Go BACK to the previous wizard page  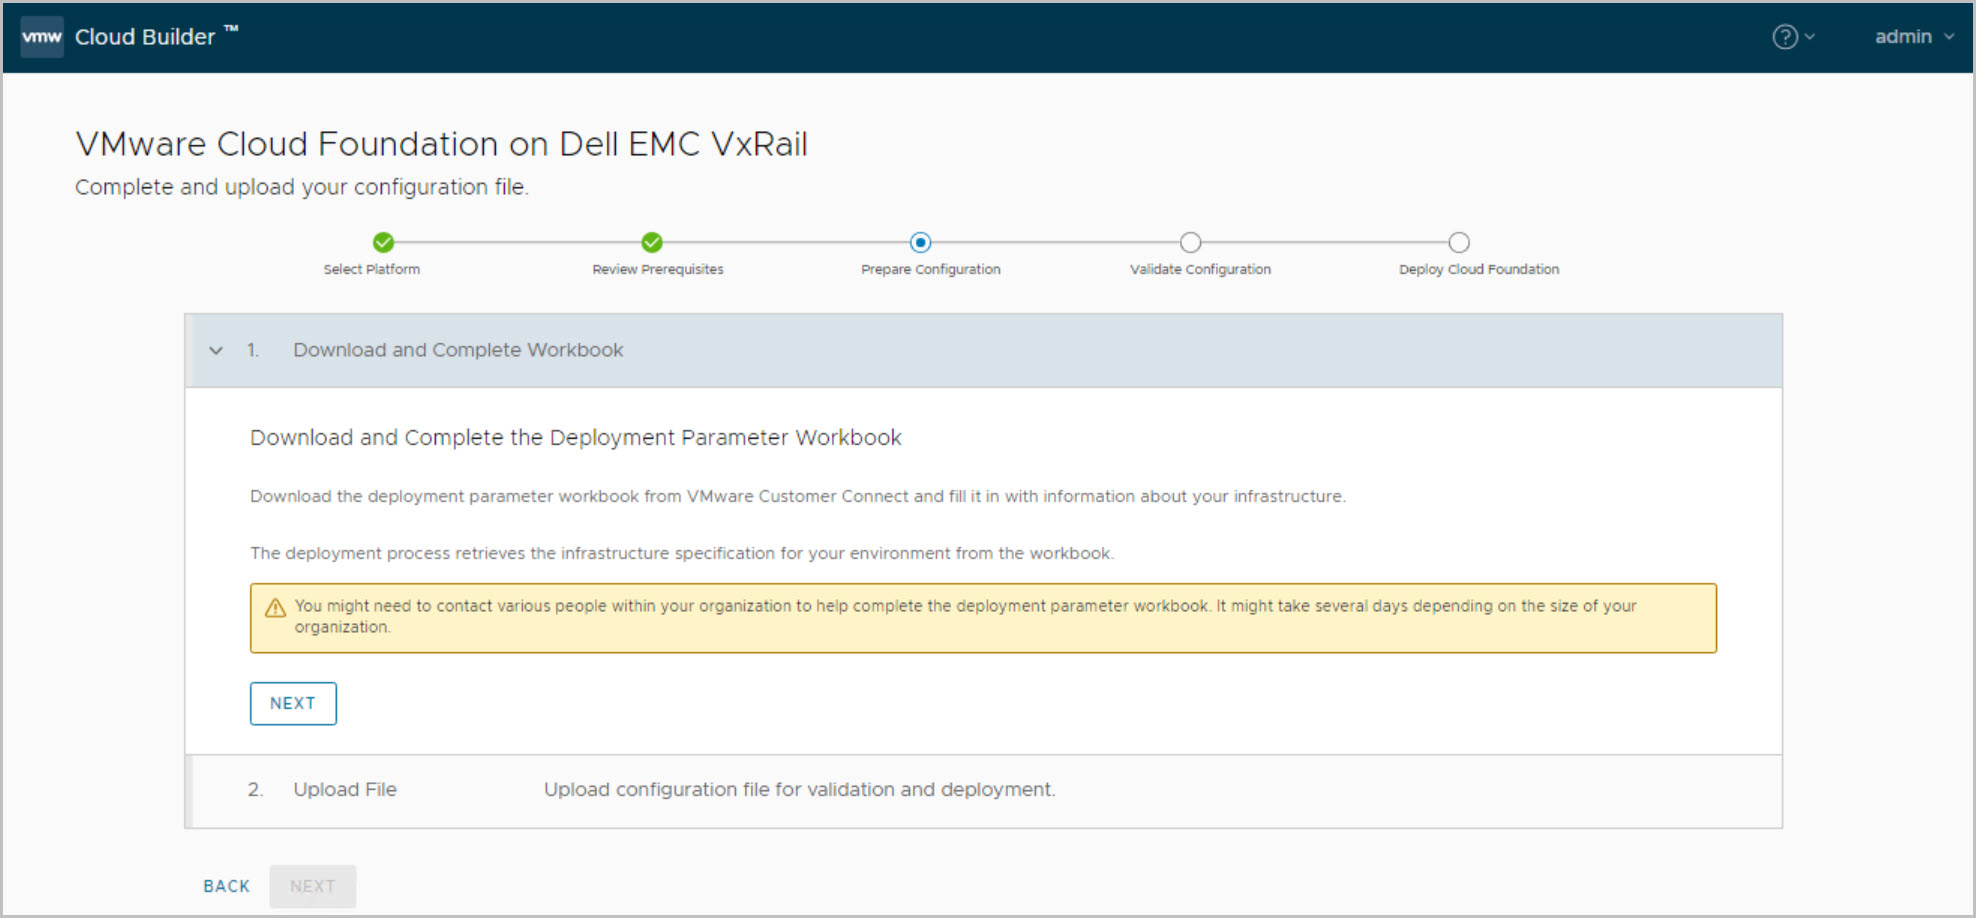coord(226,886)
